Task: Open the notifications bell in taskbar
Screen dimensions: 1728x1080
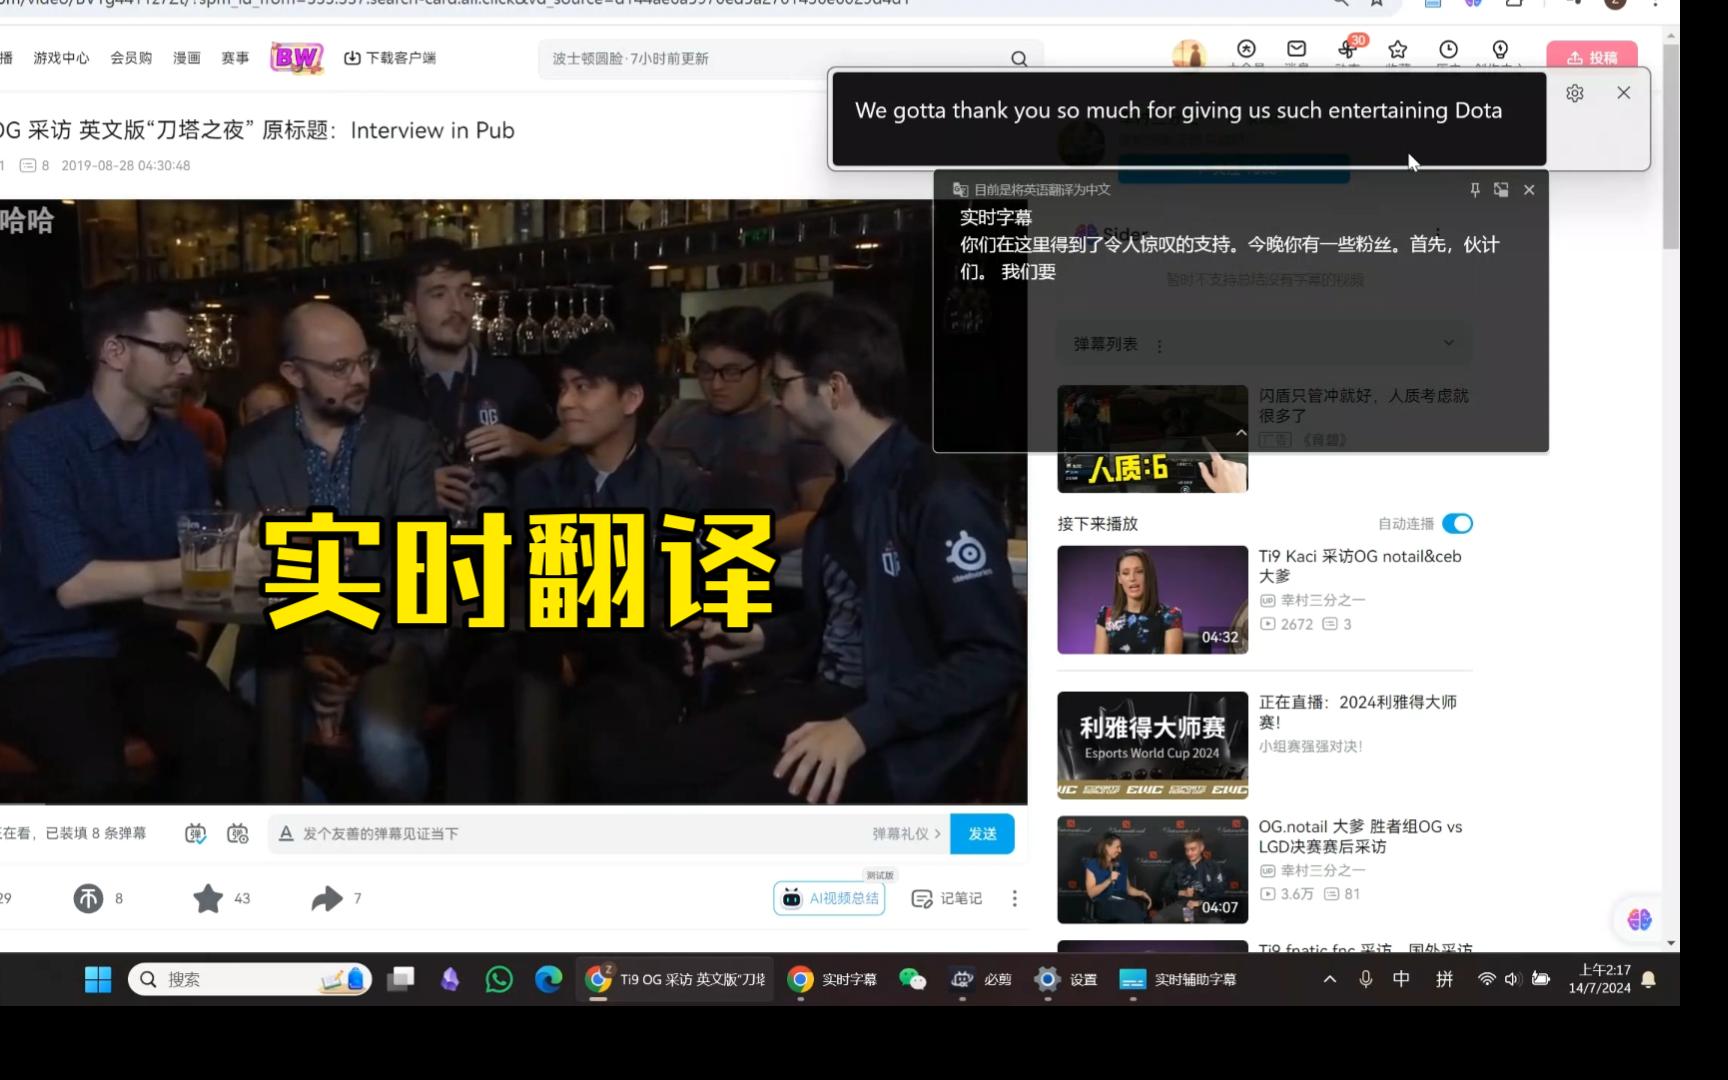Action: [x=1649, y=979]
